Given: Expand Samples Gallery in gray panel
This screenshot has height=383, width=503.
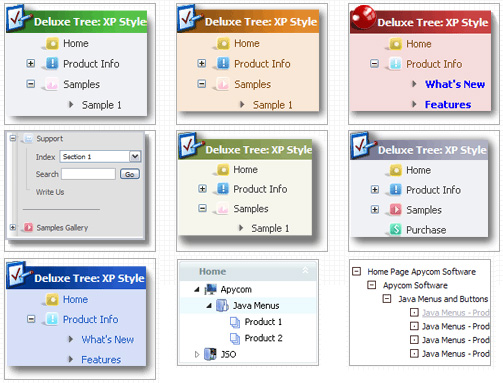Looking at the screenshot, I should 13,227.
